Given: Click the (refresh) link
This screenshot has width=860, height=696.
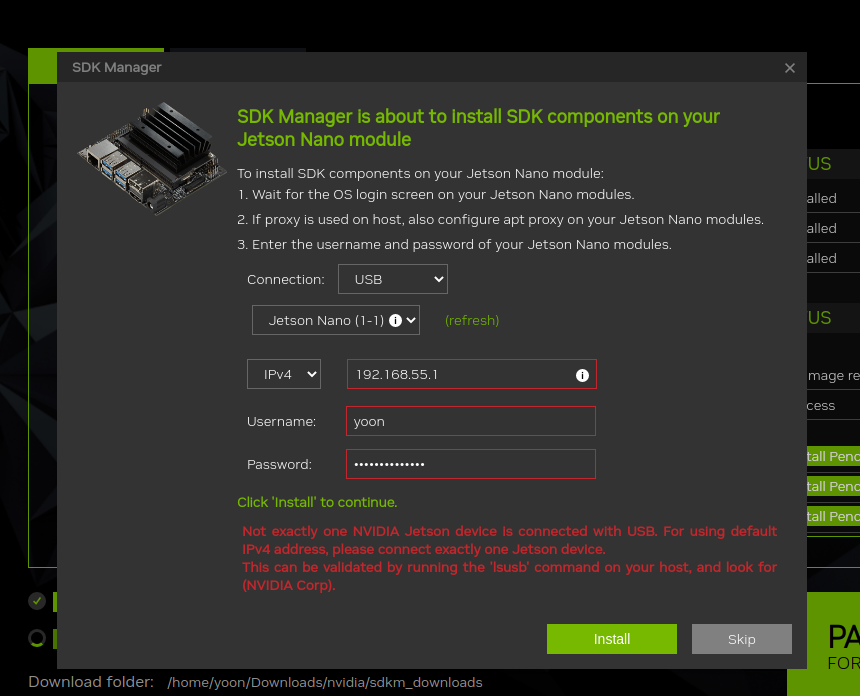Looking at the screenshot, I should pyautogui.click(x=472, y=320).
